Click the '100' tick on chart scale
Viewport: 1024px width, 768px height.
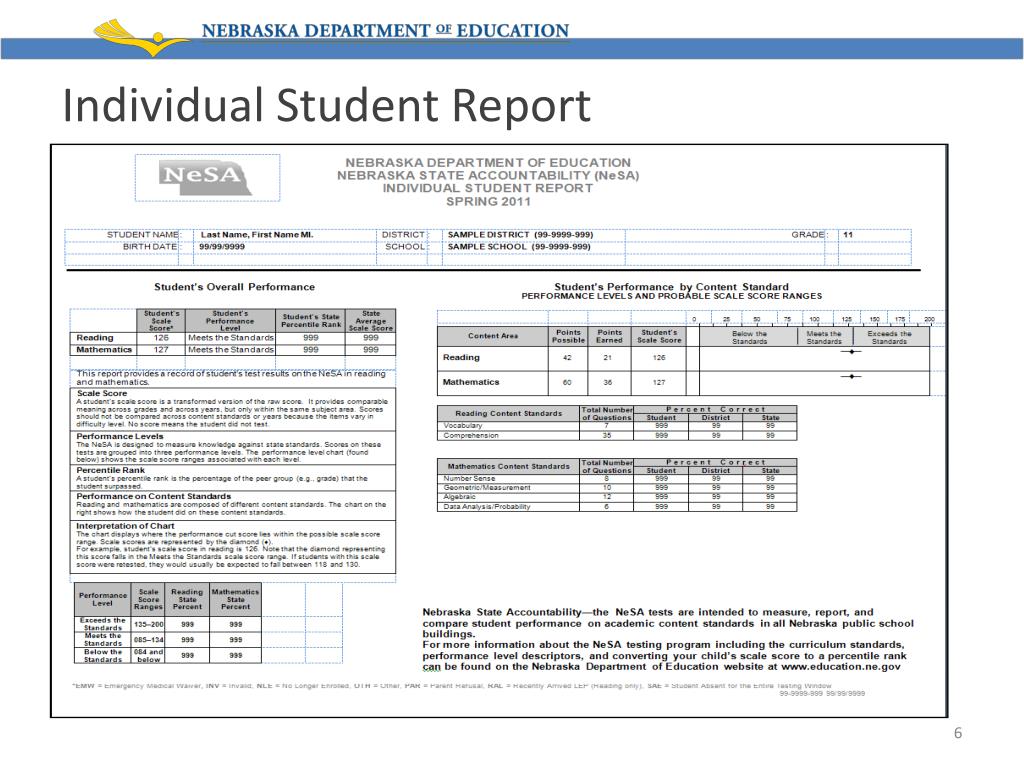(x=814, y=319)
